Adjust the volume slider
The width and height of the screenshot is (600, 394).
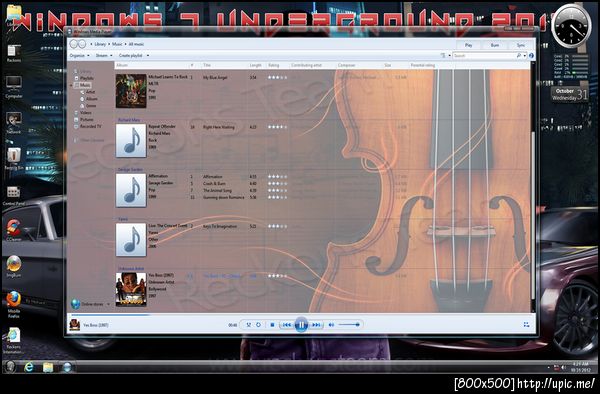[349, 325]
